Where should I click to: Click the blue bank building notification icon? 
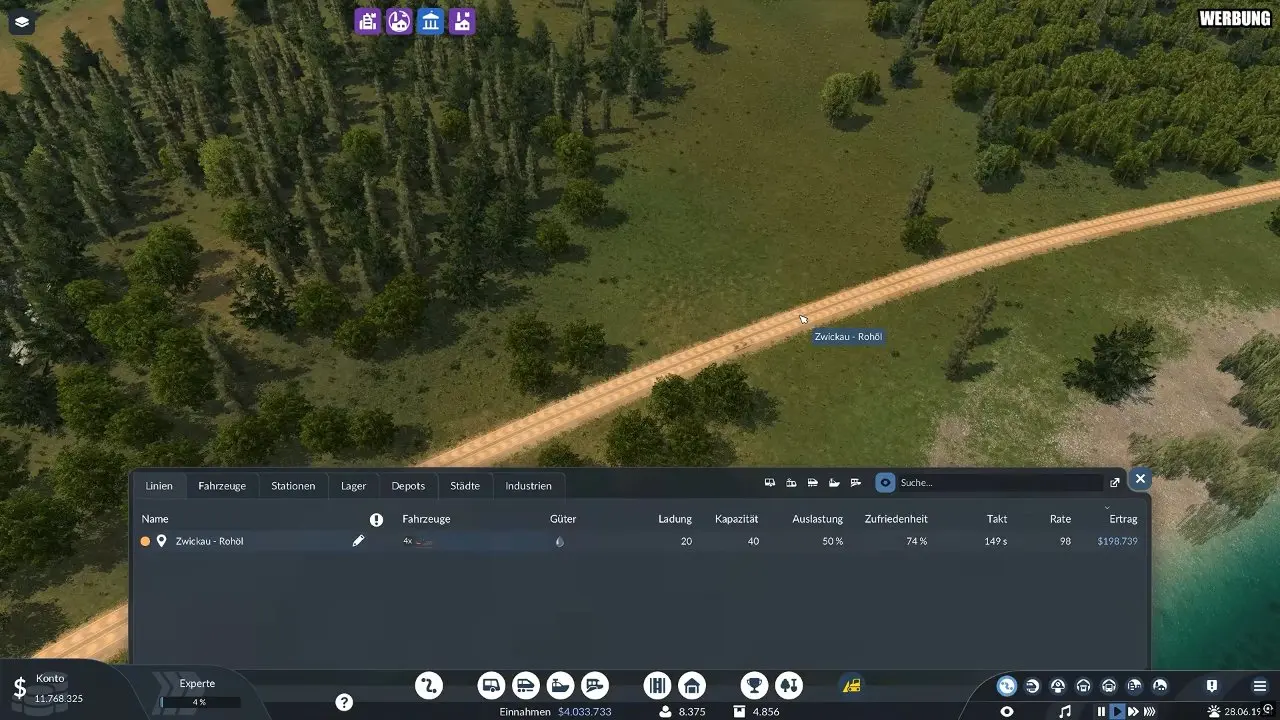[x=430, y=21]
